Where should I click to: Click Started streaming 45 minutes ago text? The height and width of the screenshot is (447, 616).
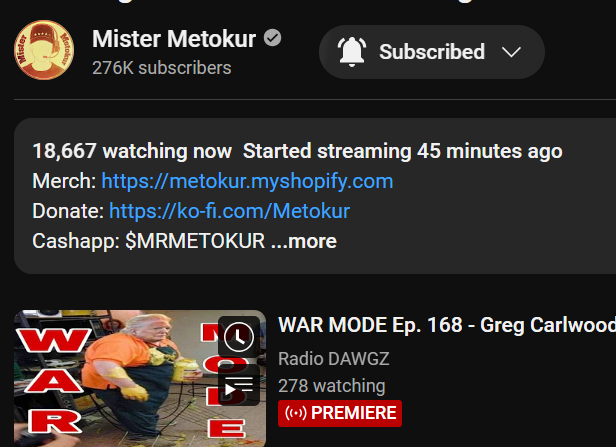403,151
